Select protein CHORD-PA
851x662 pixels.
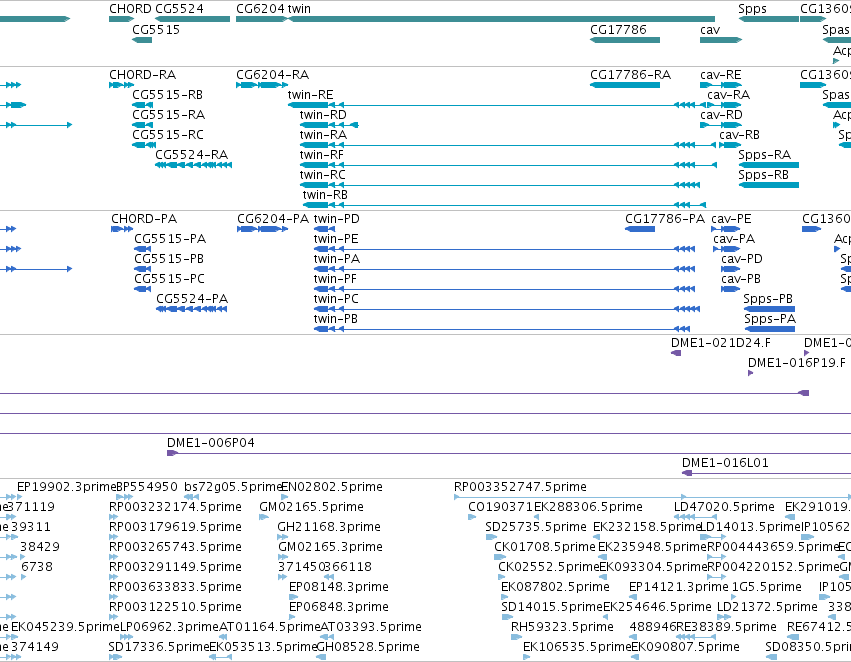144,219
